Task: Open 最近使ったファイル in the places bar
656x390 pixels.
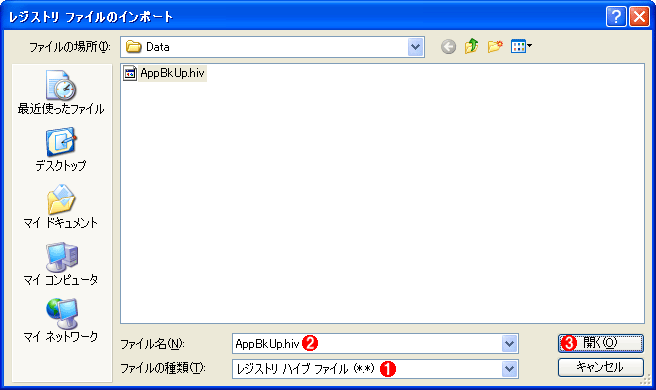Action: 61,92
